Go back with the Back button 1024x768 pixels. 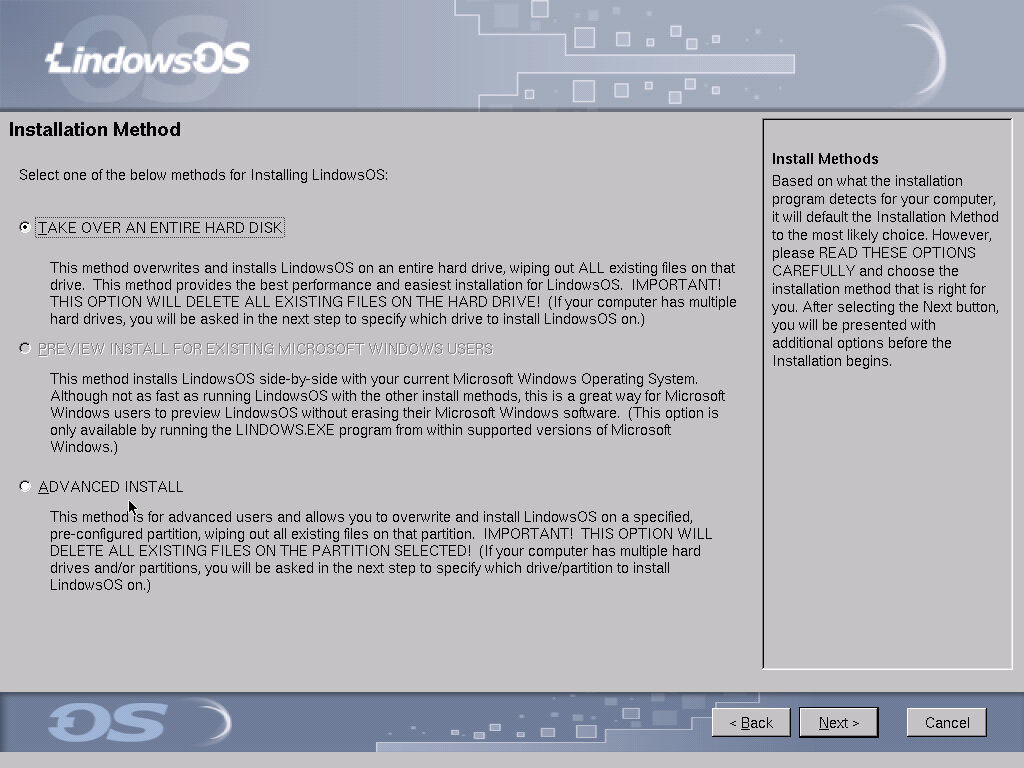[751, 722]
